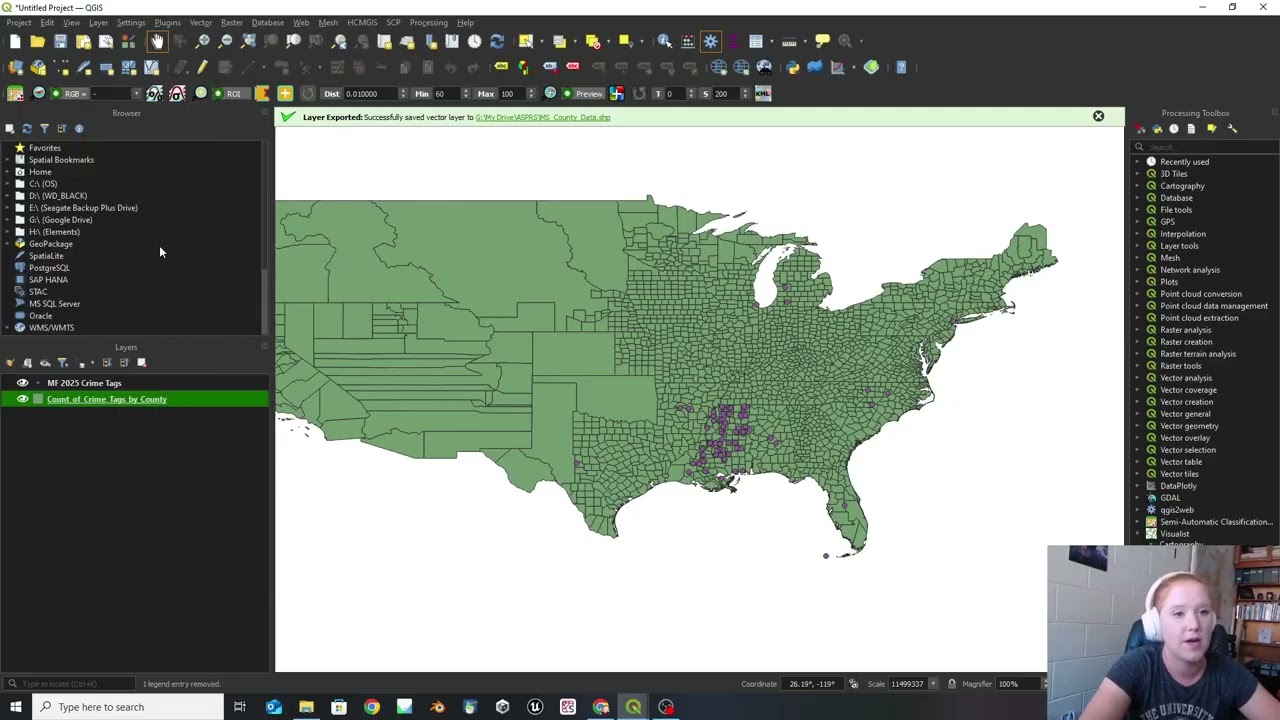This screenshot has width=1280, height=720.
Task: Close the Layer Exported message bar
Action: tap(1098, 116)
